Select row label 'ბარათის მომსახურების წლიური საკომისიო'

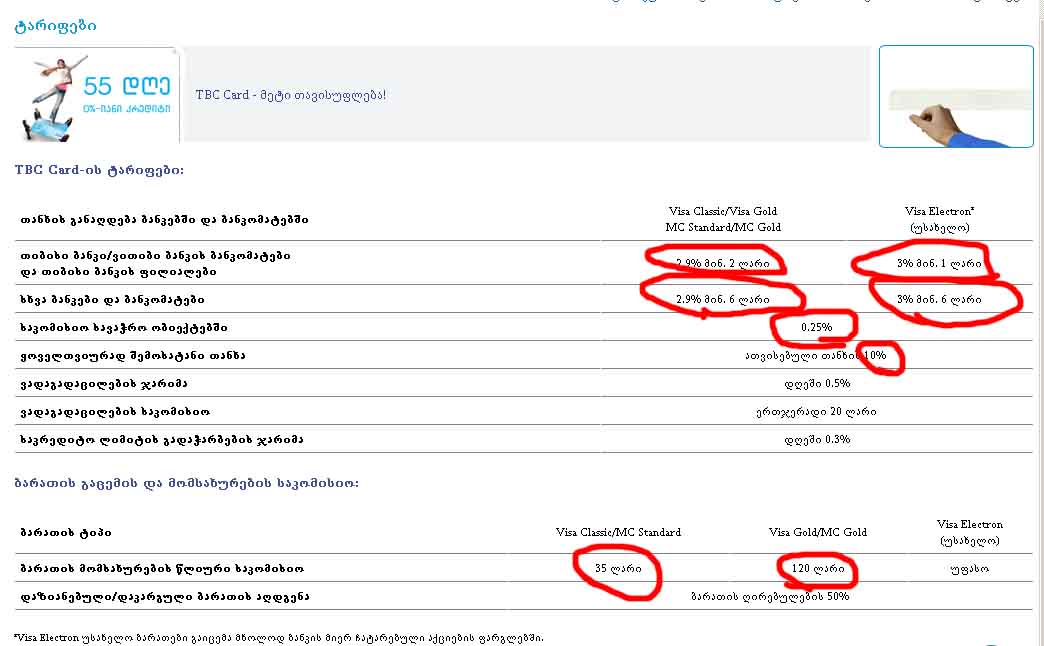[162, 568]
